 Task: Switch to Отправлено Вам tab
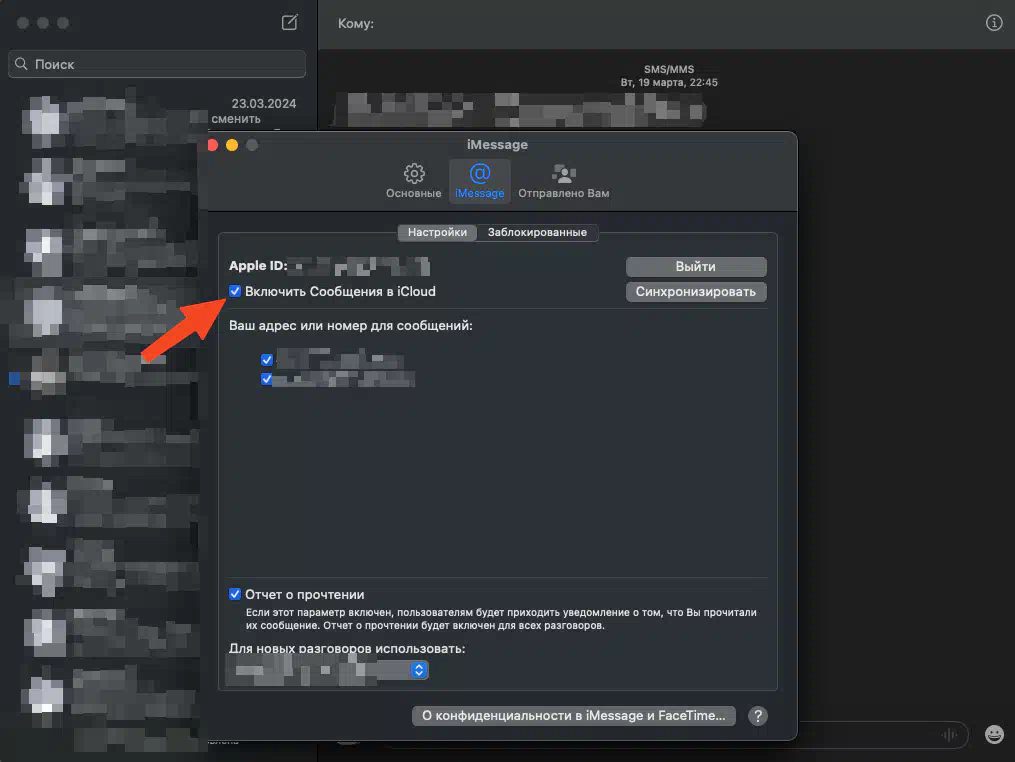point(563,181)
